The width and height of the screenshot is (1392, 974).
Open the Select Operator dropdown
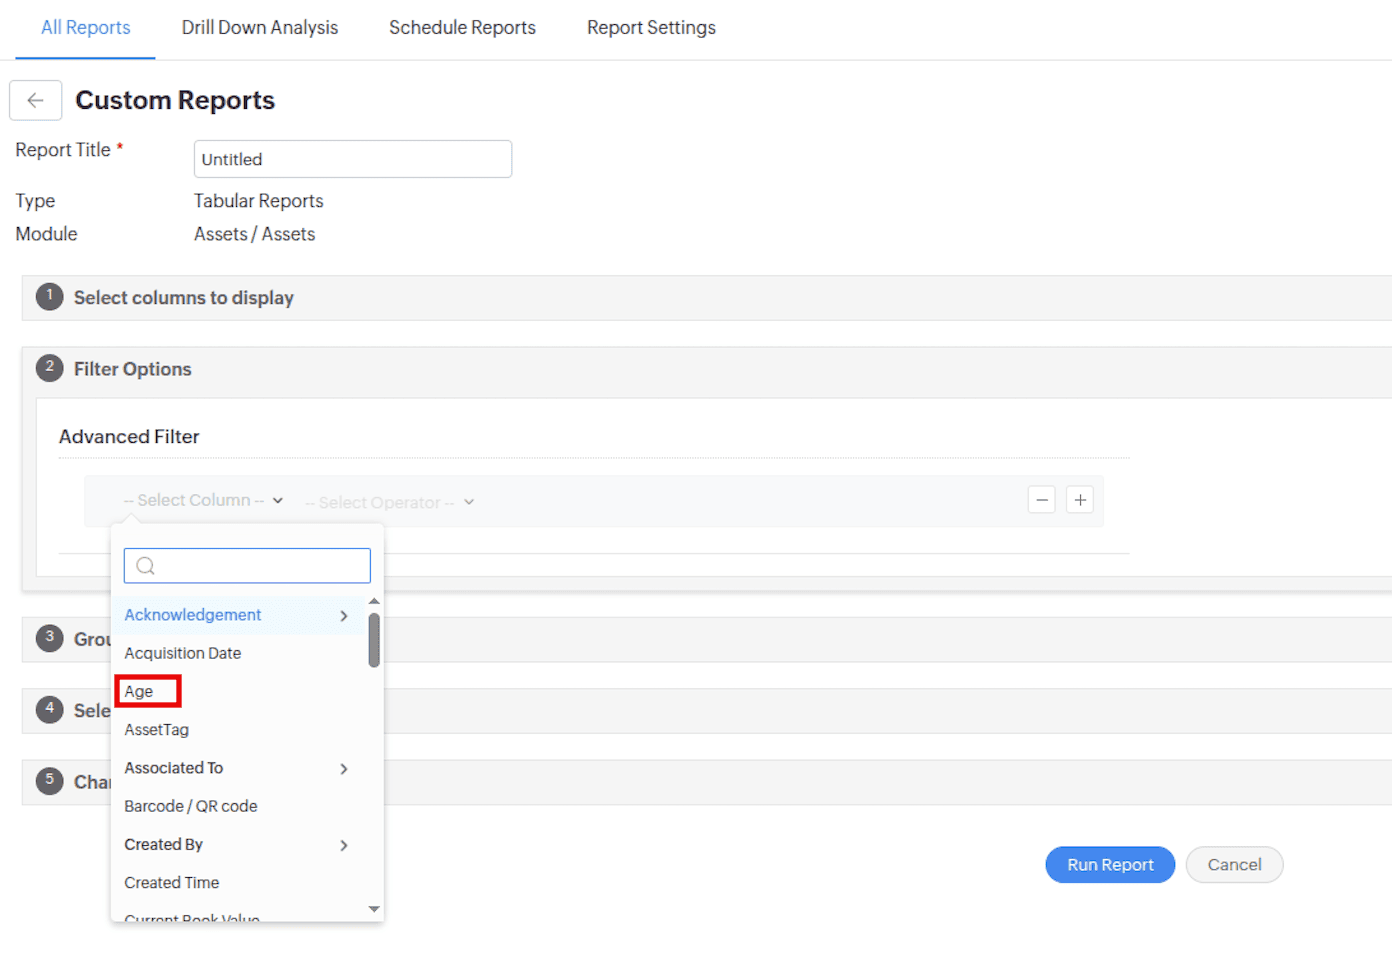(389, 502)
